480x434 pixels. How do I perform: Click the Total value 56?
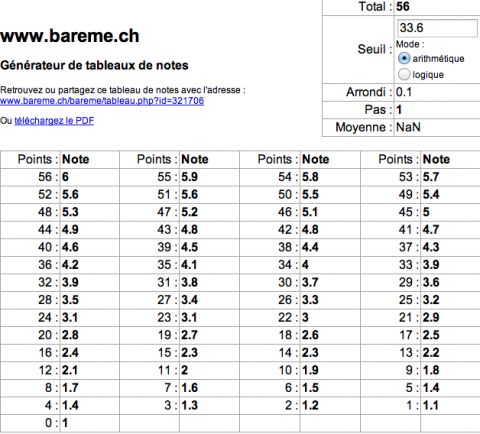(x=403, y=7)
